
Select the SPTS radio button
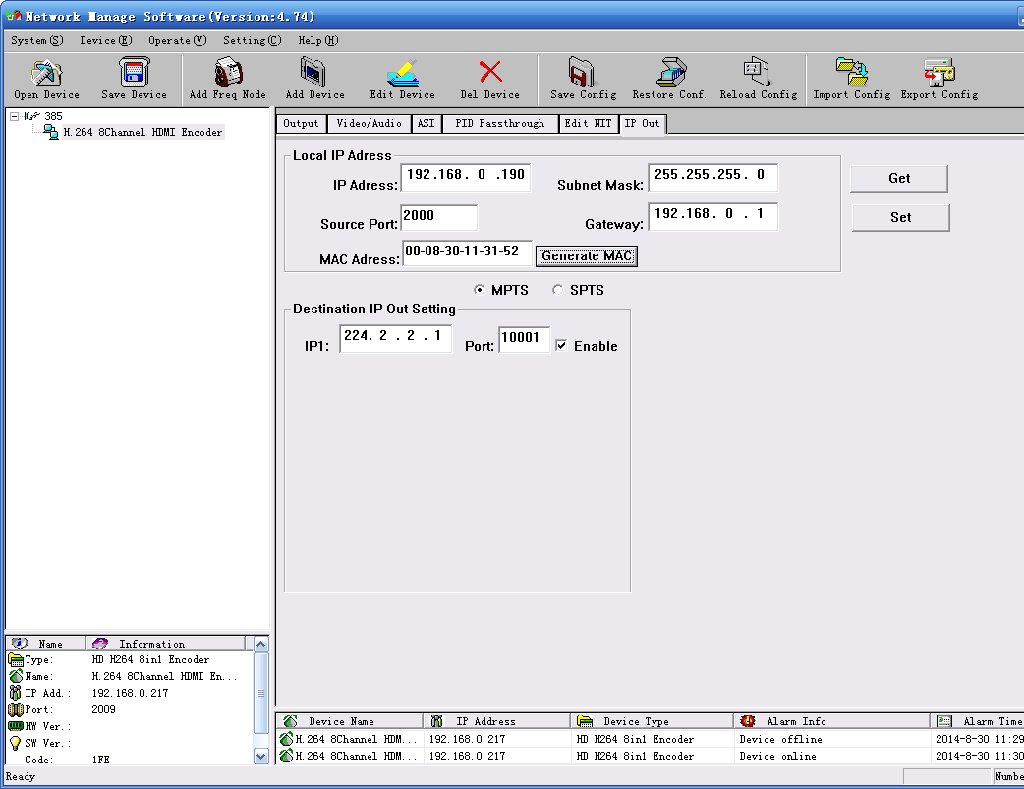(558, 290)
